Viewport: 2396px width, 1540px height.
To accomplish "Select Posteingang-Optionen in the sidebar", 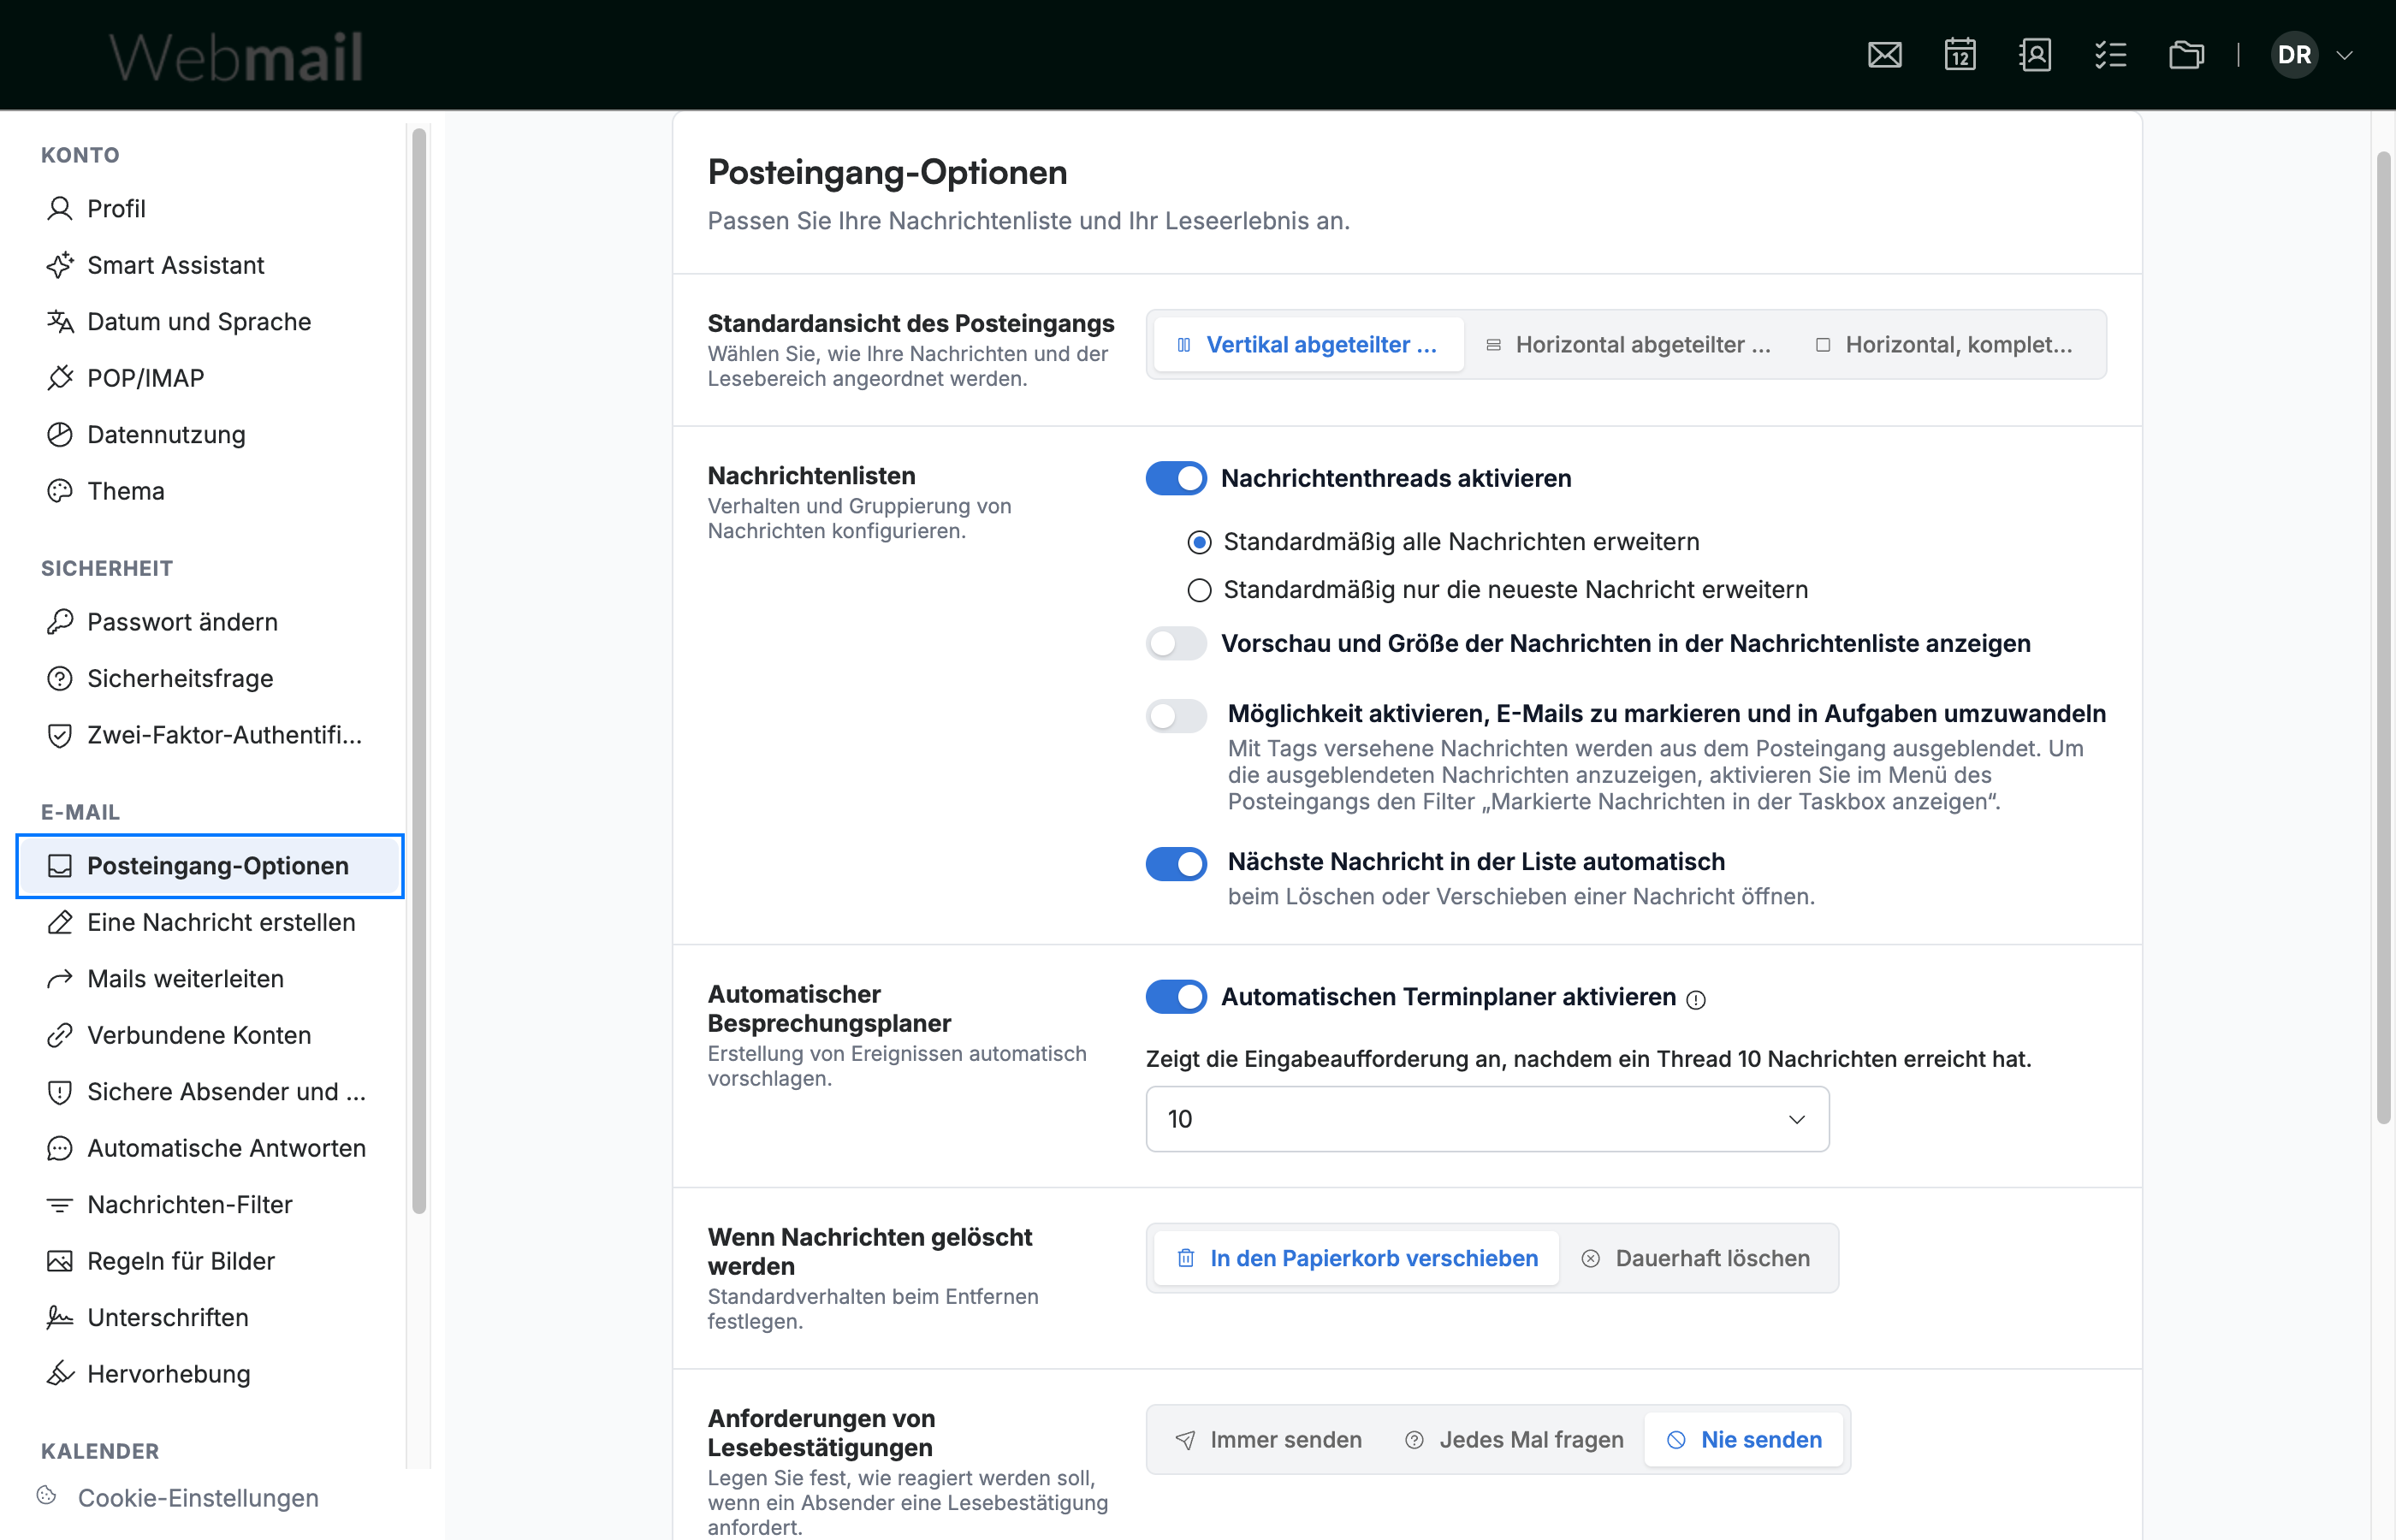I will click(x=210, y=866).
